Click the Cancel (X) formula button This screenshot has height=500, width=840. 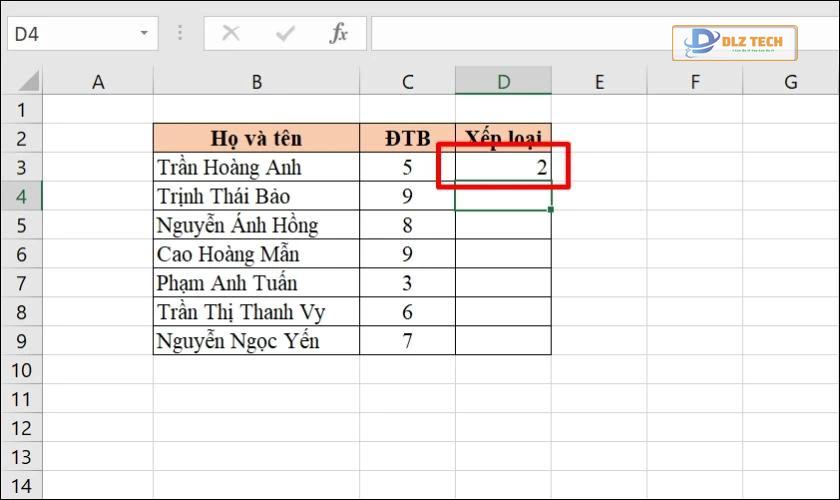(231, 33)
